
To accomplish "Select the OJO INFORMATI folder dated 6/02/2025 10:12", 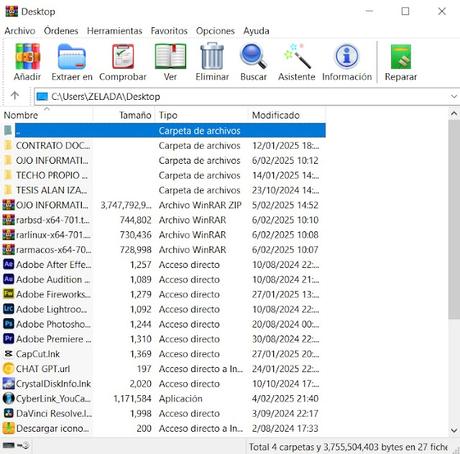I will [164, 160].
